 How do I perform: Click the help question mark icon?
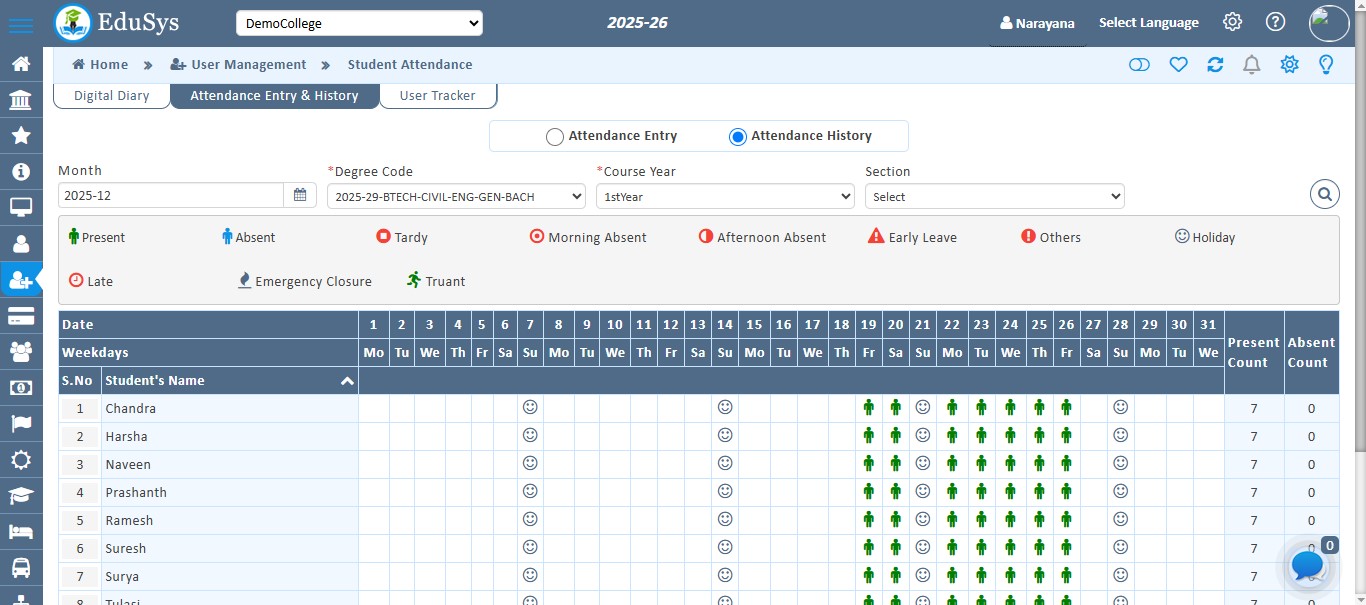(x=1275, y=22)
